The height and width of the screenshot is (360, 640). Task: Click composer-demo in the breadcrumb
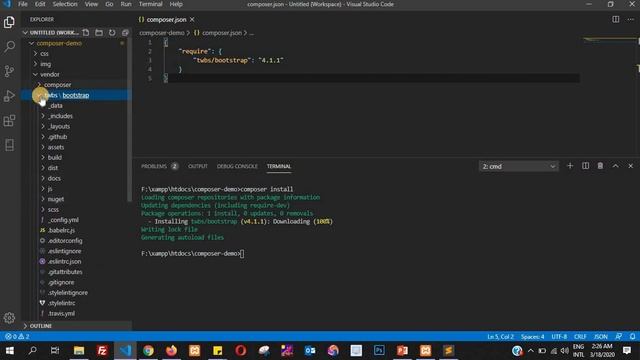click(162, 33)
